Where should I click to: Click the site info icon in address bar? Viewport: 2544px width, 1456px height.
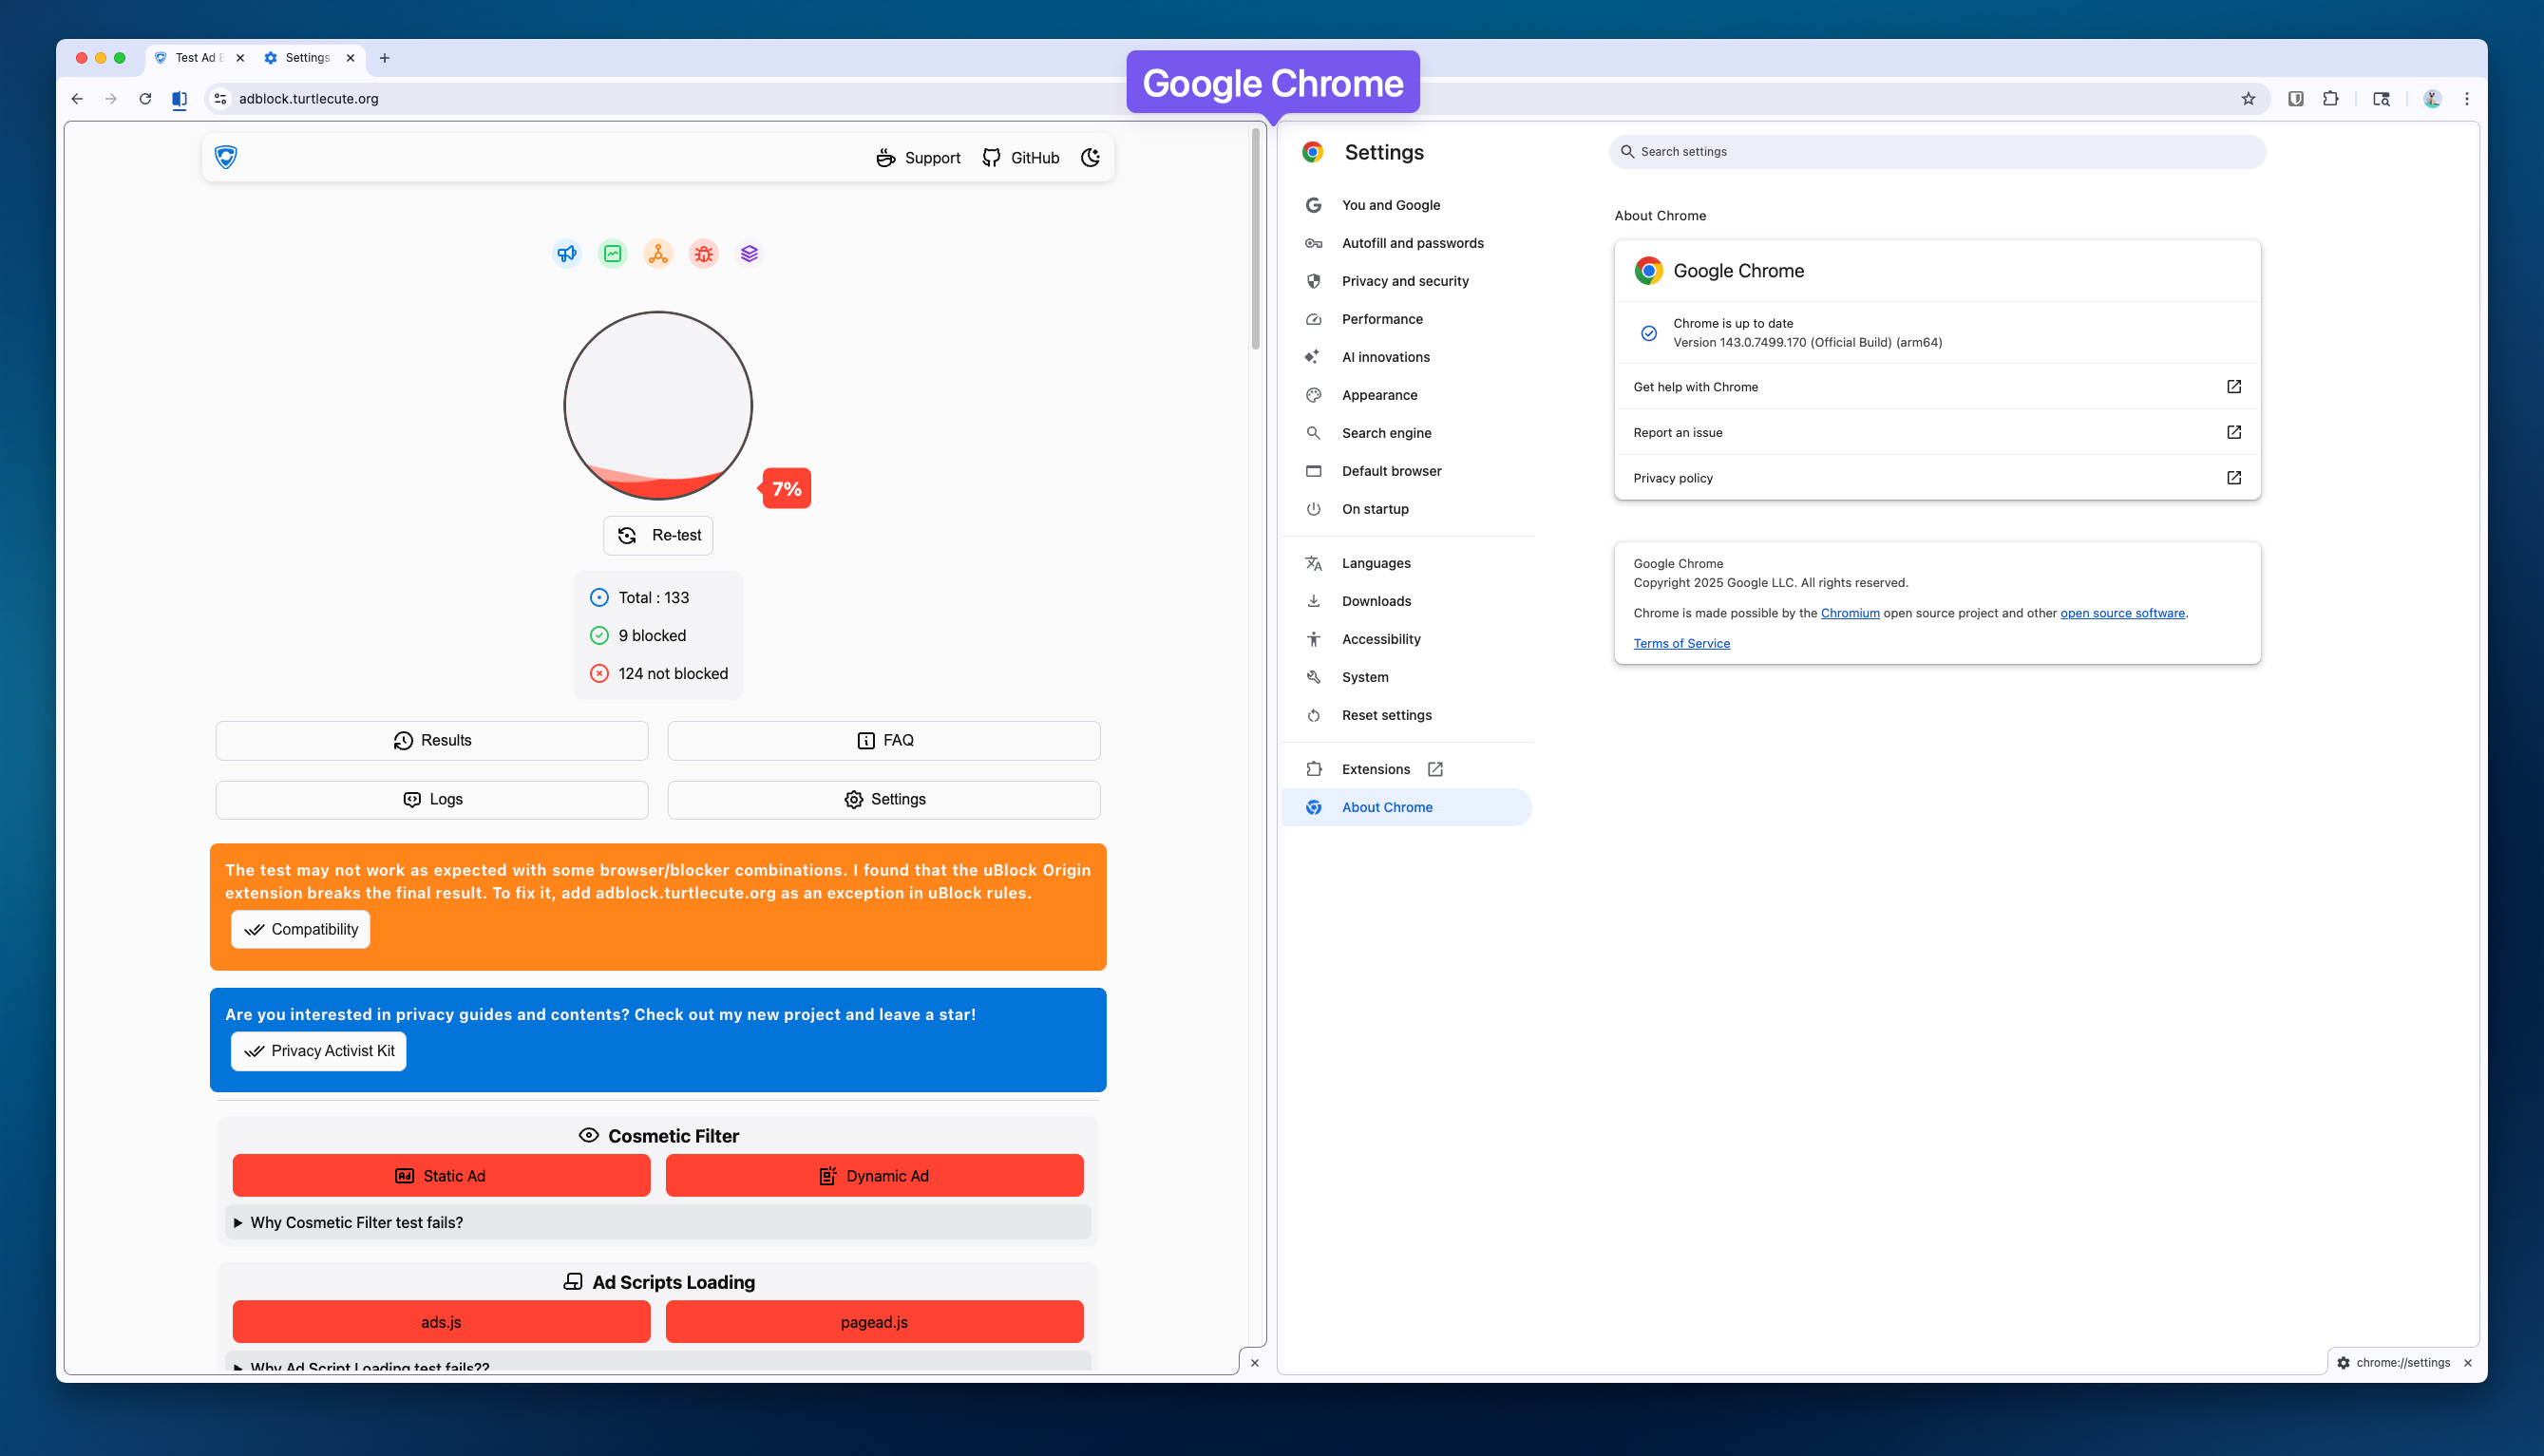pyautogui.click(x=221, y=99)
